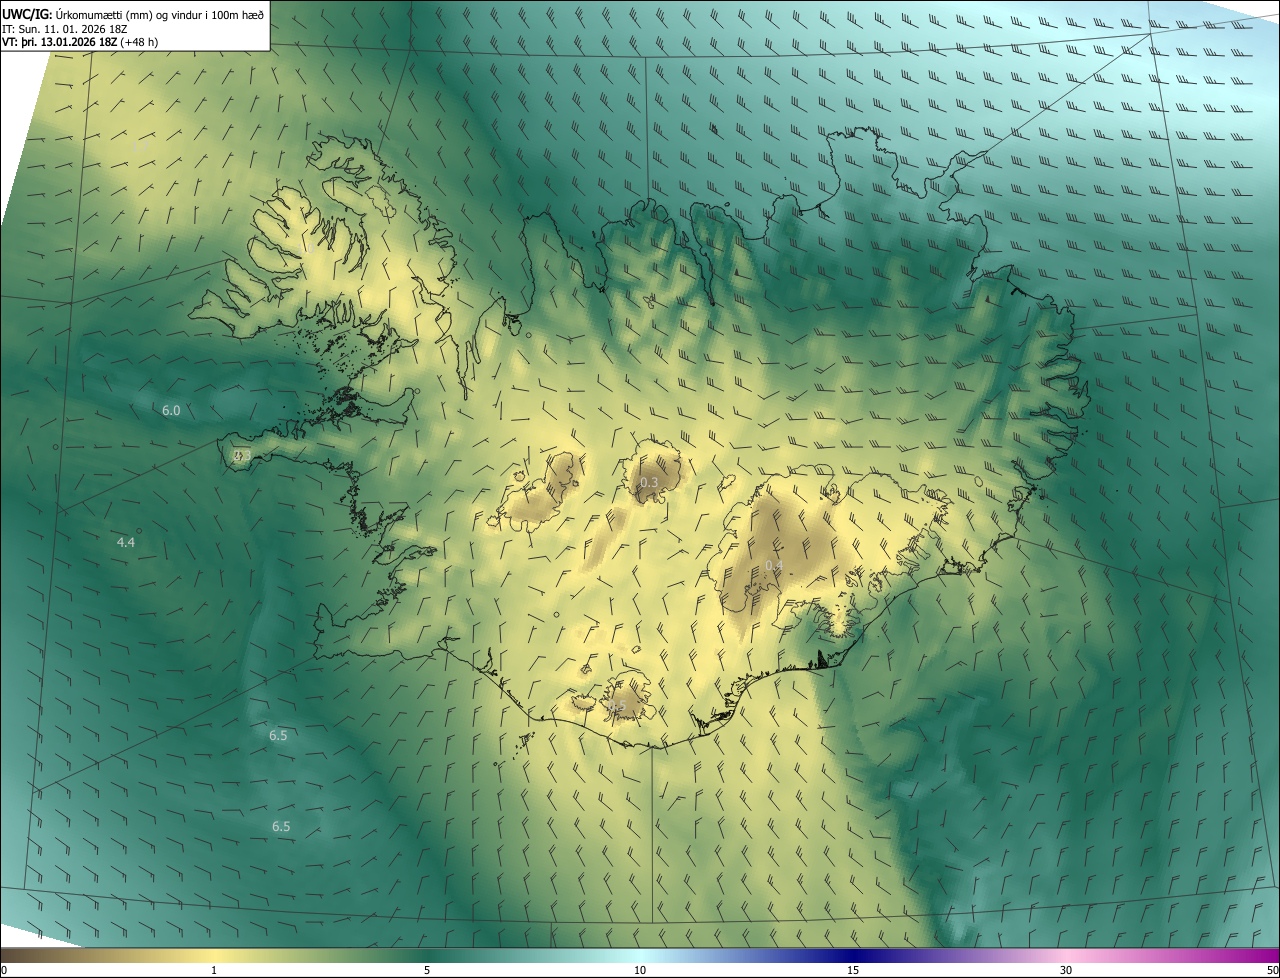Screen dimensions: 1280x978
Task: Click the 50 tick label on the color scale
Action: point(1272,970)
